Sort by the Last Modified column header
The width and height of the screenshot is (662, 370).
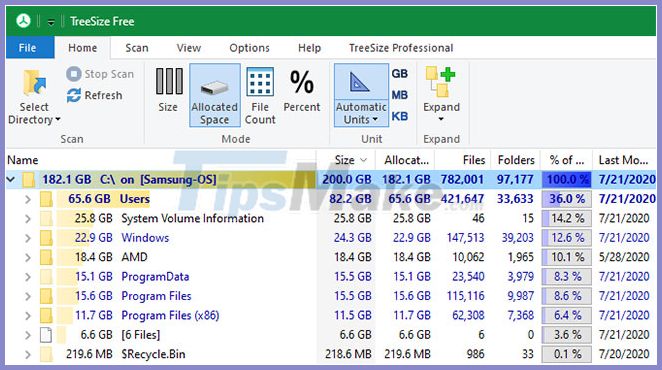tap(625, 161)
